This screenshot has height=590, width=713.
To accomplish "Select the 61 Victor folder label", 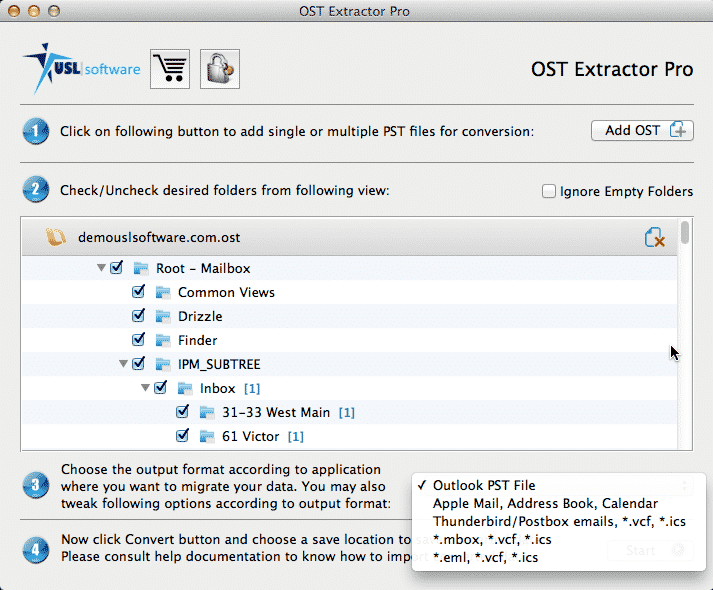I will tap(251, 437).
